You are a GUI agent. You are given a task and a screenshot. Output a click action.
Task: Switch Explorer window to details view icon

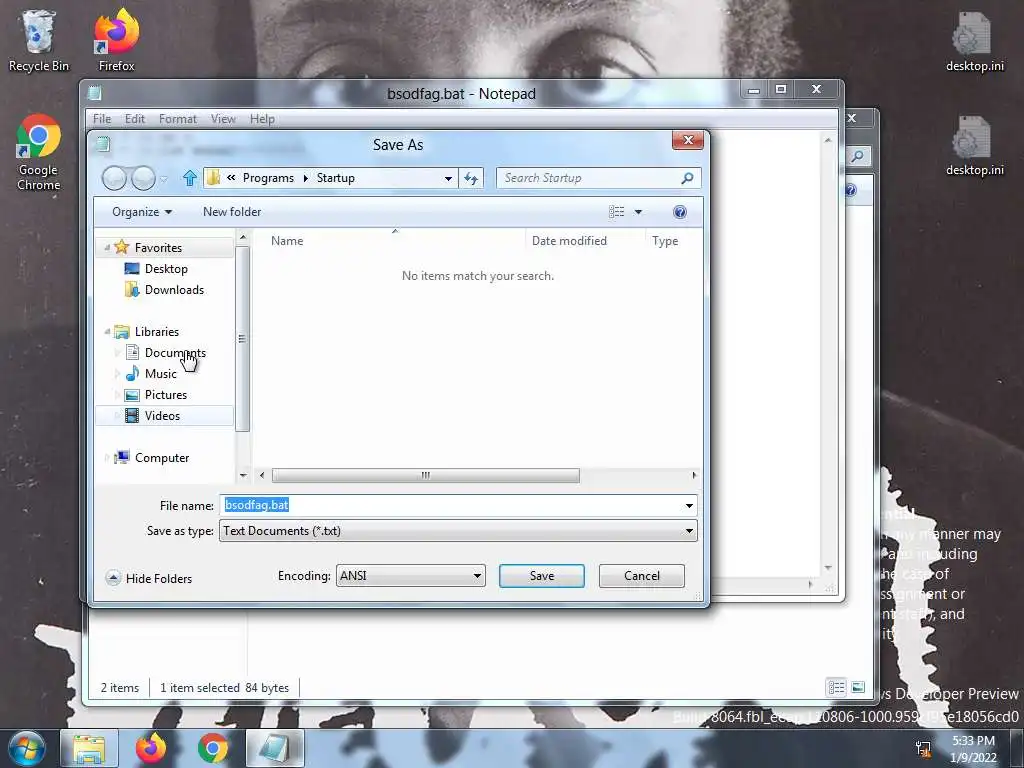point(837,687)
